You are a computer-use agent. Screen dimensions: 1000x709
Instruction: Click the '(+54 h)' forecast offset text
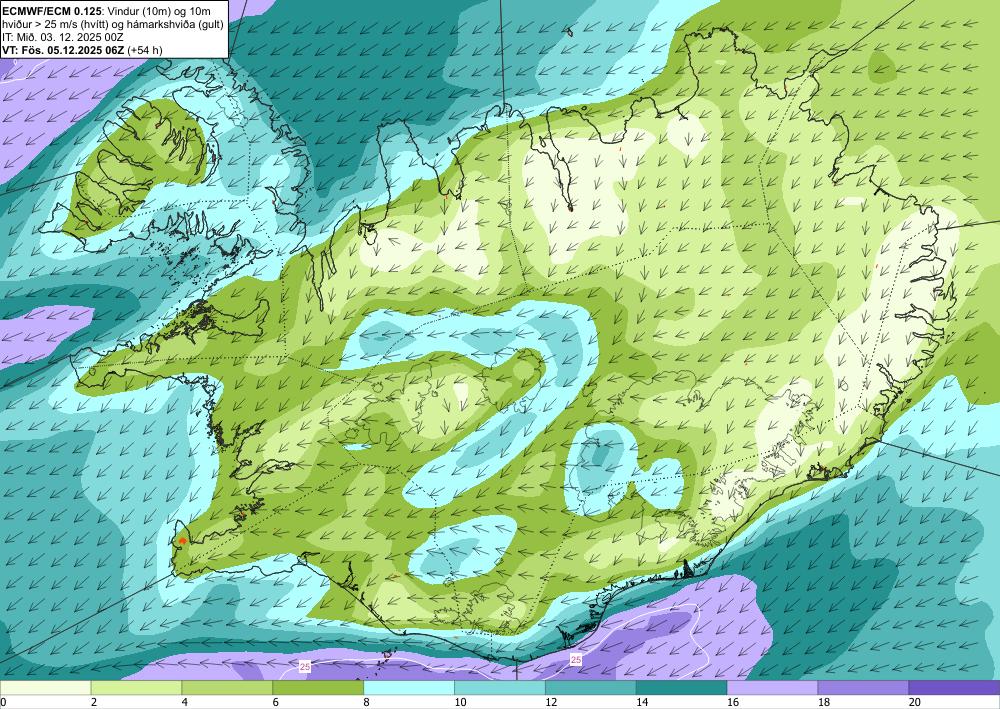point(145,50)
